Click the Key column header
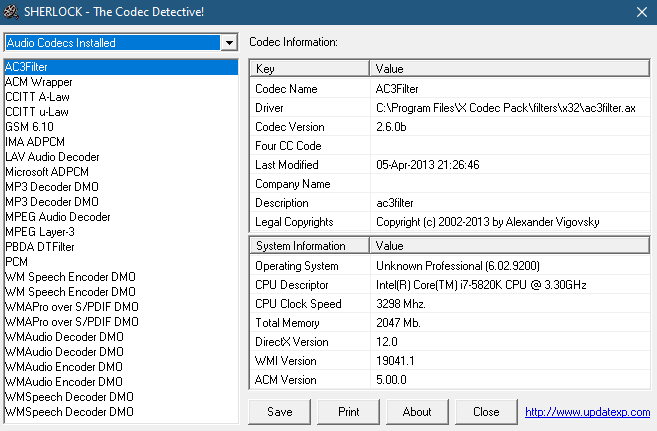This screenshot has width=657, height=431. [310, 69]
